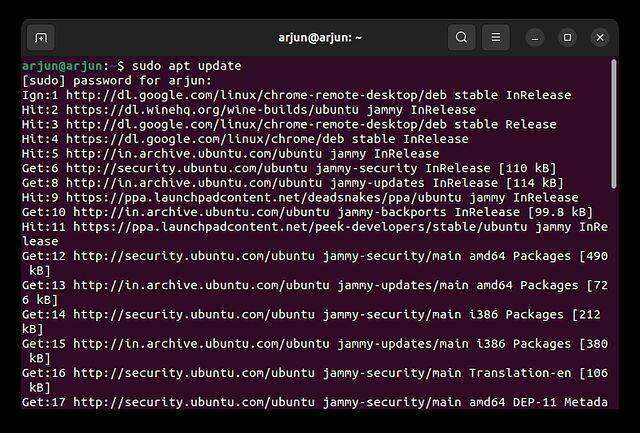Close the terminal window

(599, 38)
